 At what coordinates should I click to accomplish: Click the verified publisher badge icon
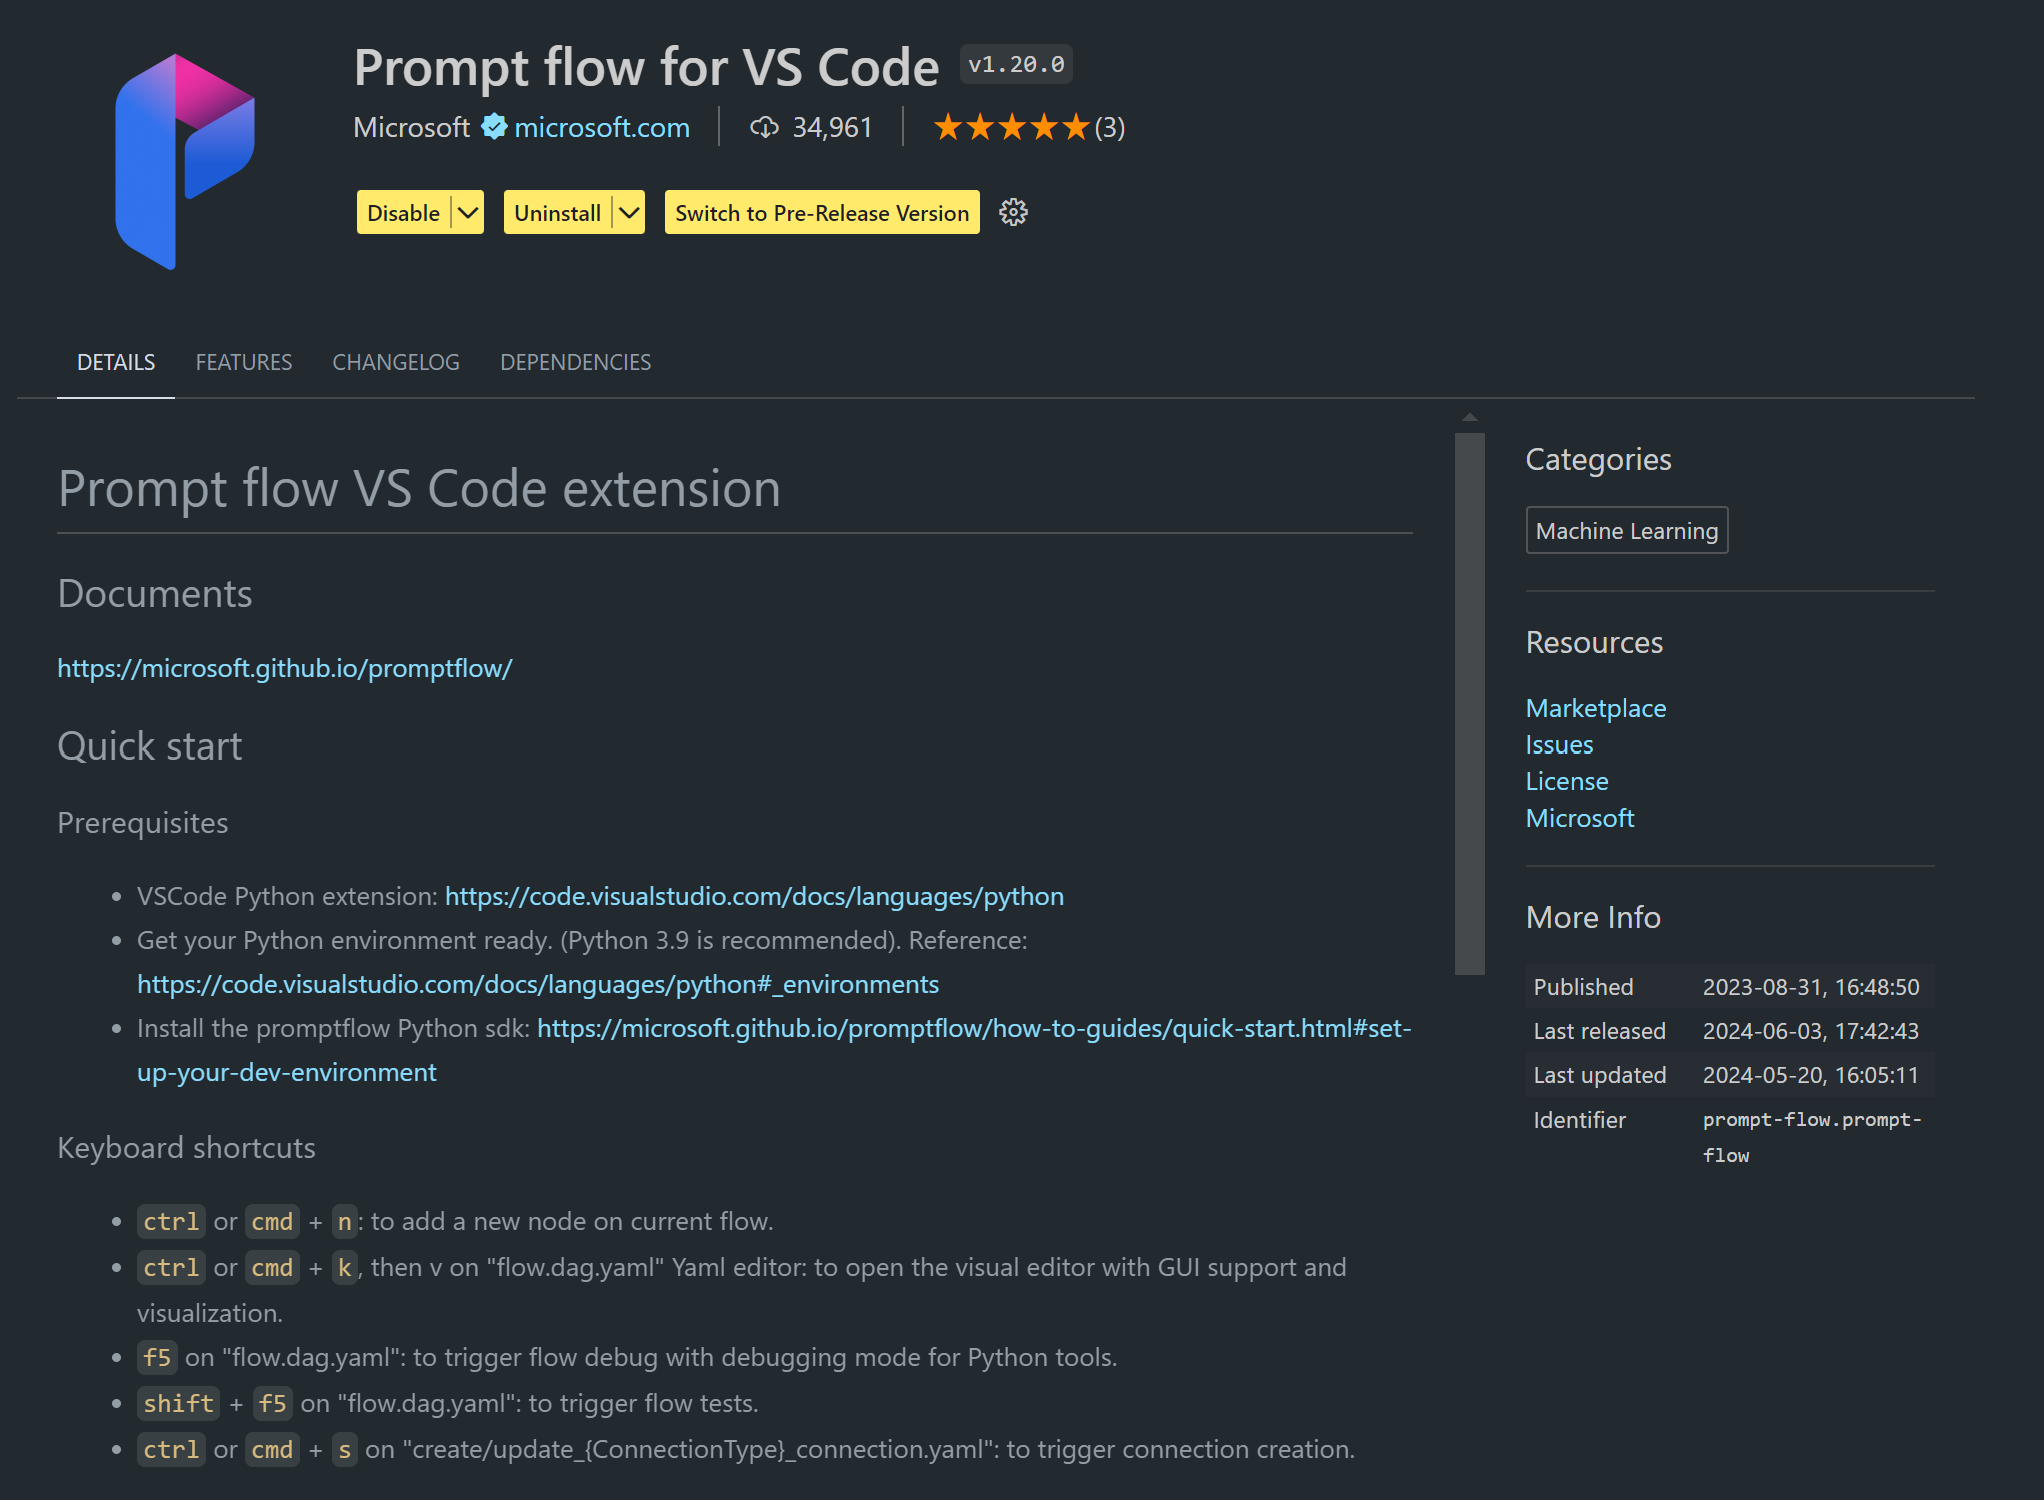click(494, 127)
